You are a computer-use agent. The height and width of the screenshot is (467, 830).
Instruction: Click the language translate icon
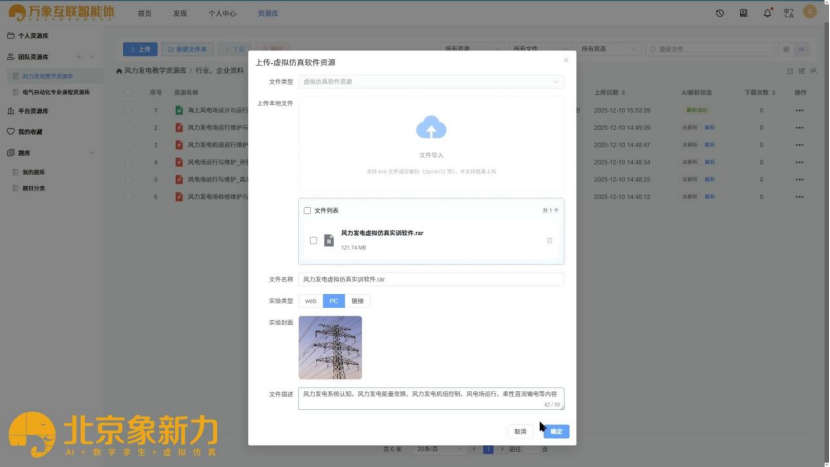[789, 13]
